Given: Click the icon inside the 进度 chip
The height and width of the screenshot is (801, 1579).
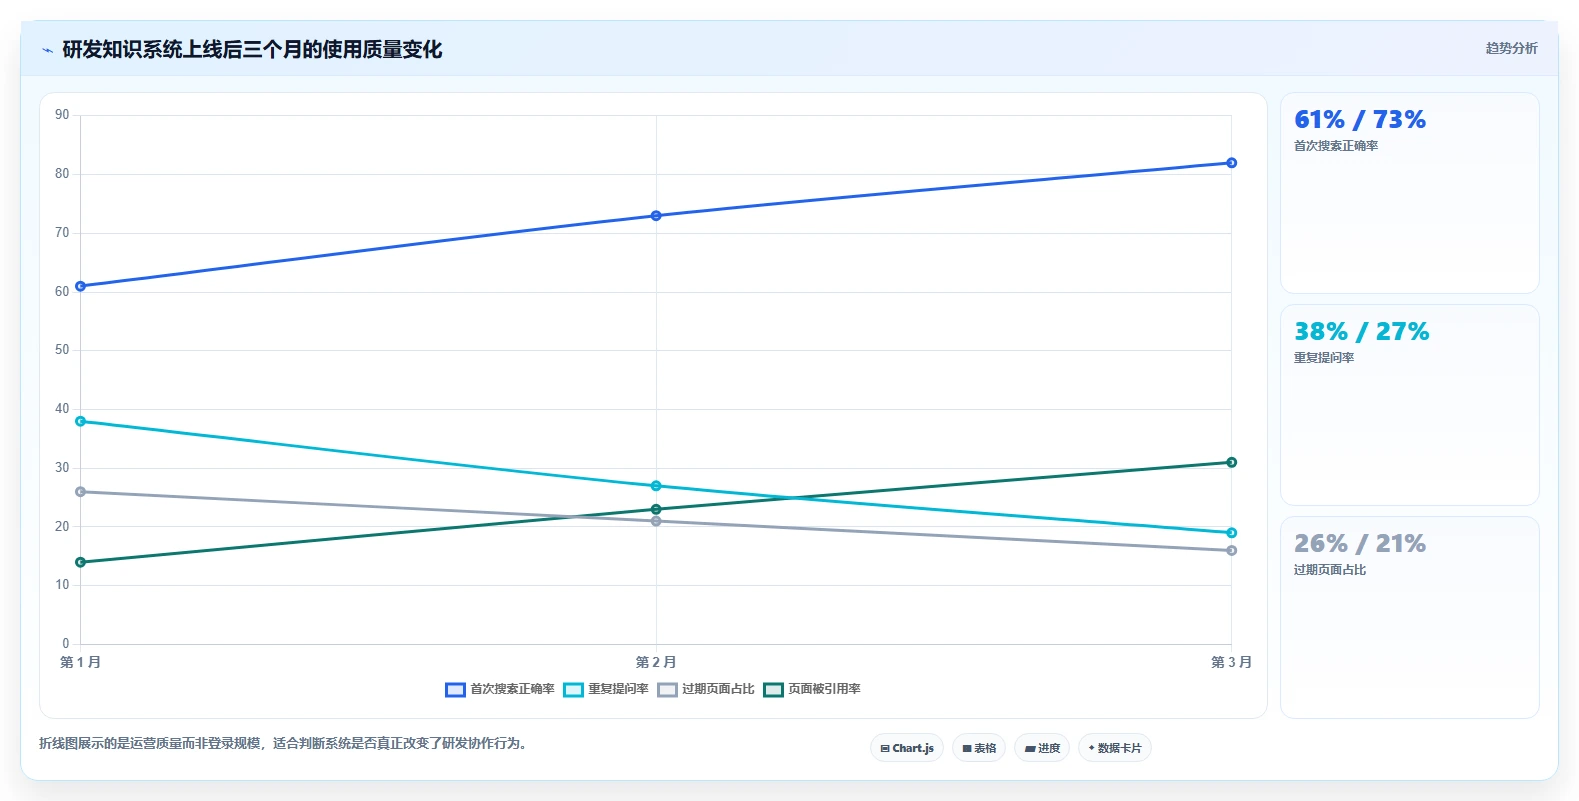Looking at the screenshot, I should coord(1029,748).
